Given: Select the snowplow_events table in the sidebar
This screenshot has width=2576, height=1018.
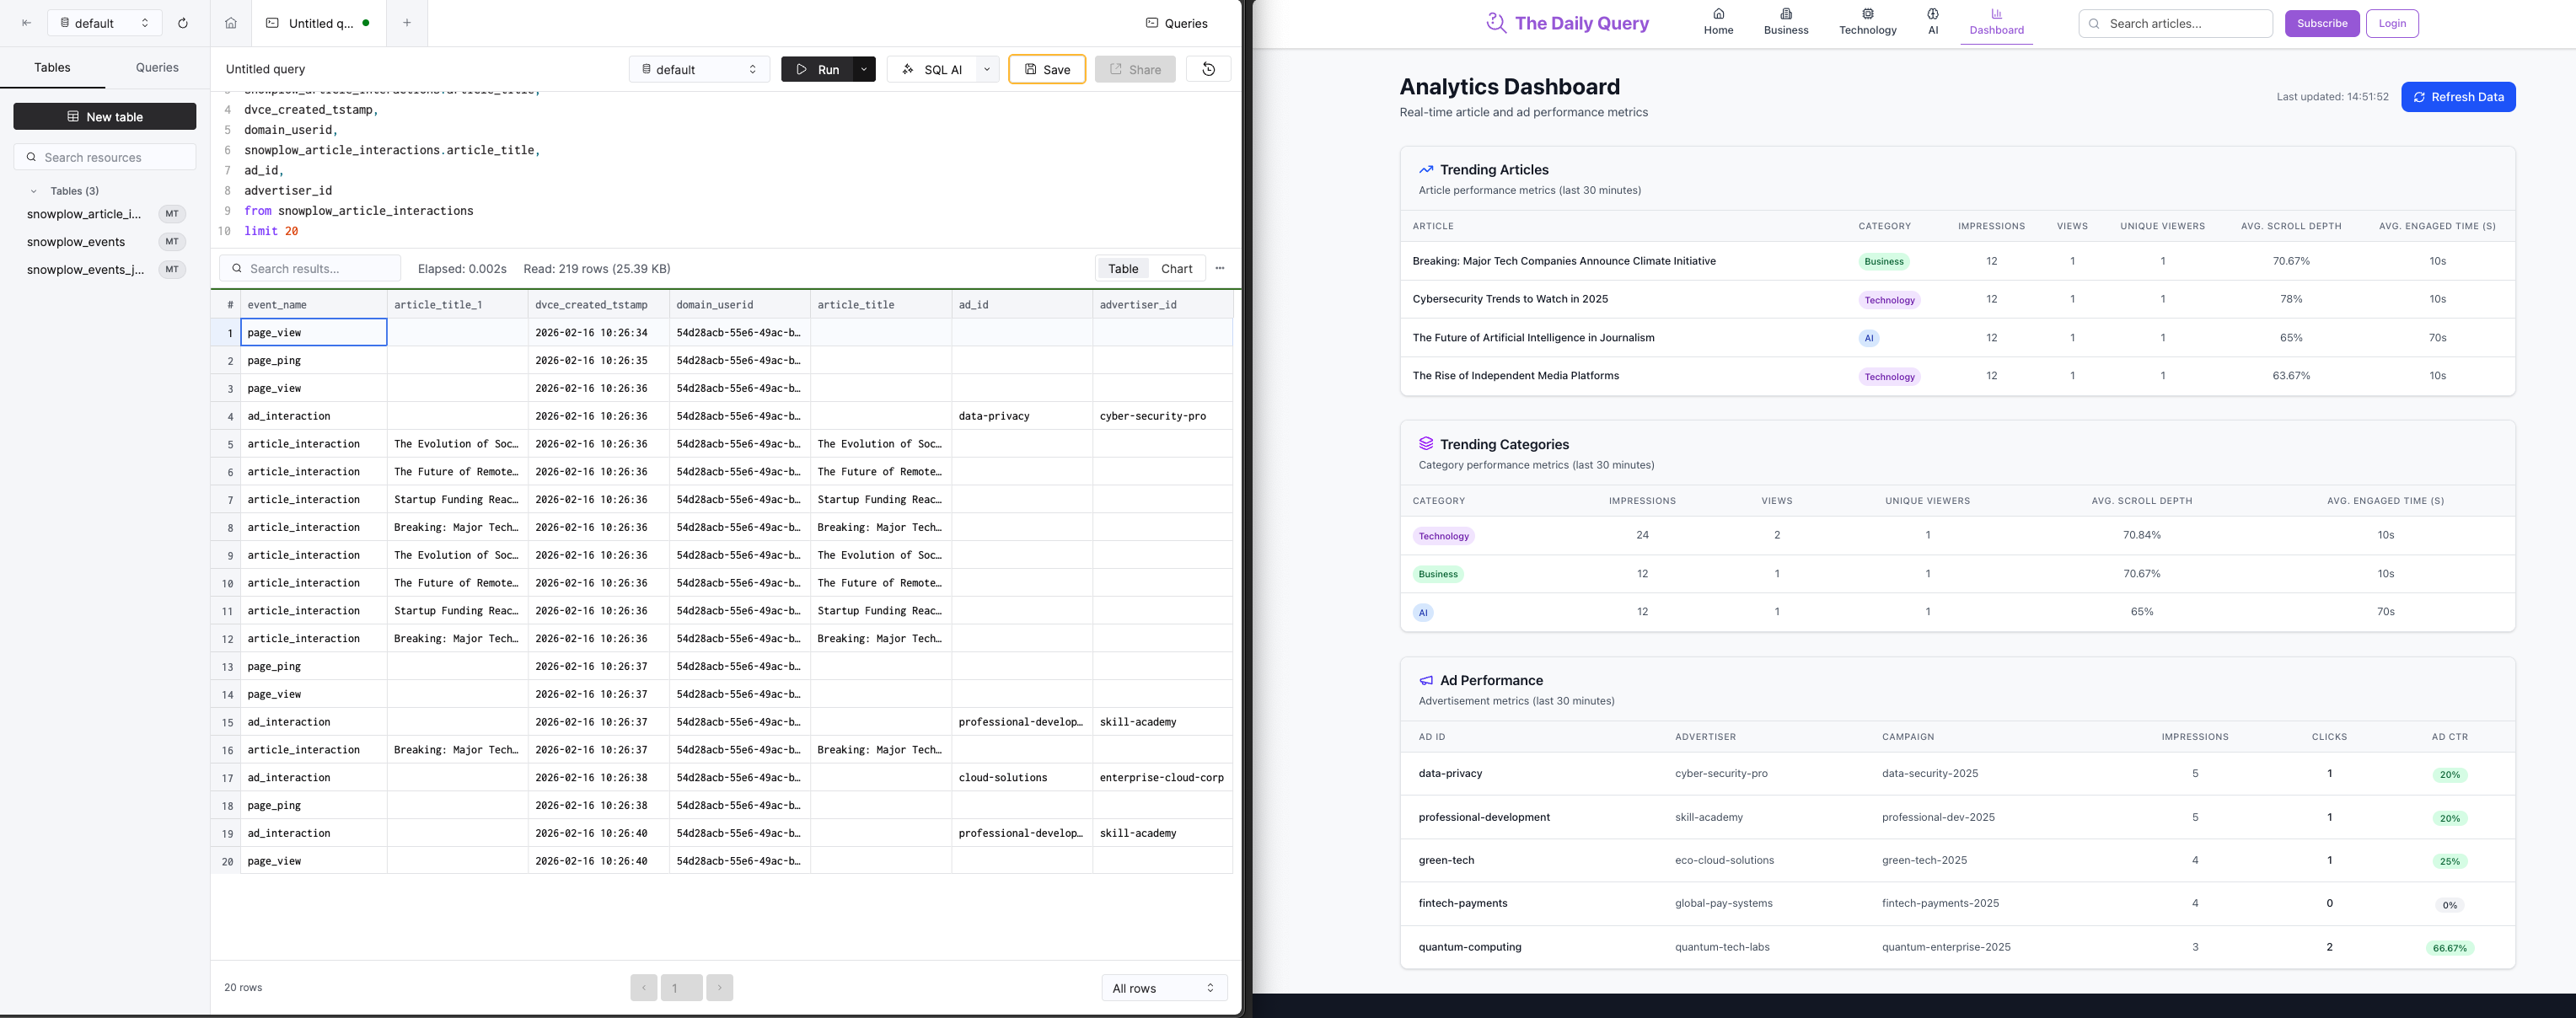Looking at the screenshot, I should (x=76, y=241).
